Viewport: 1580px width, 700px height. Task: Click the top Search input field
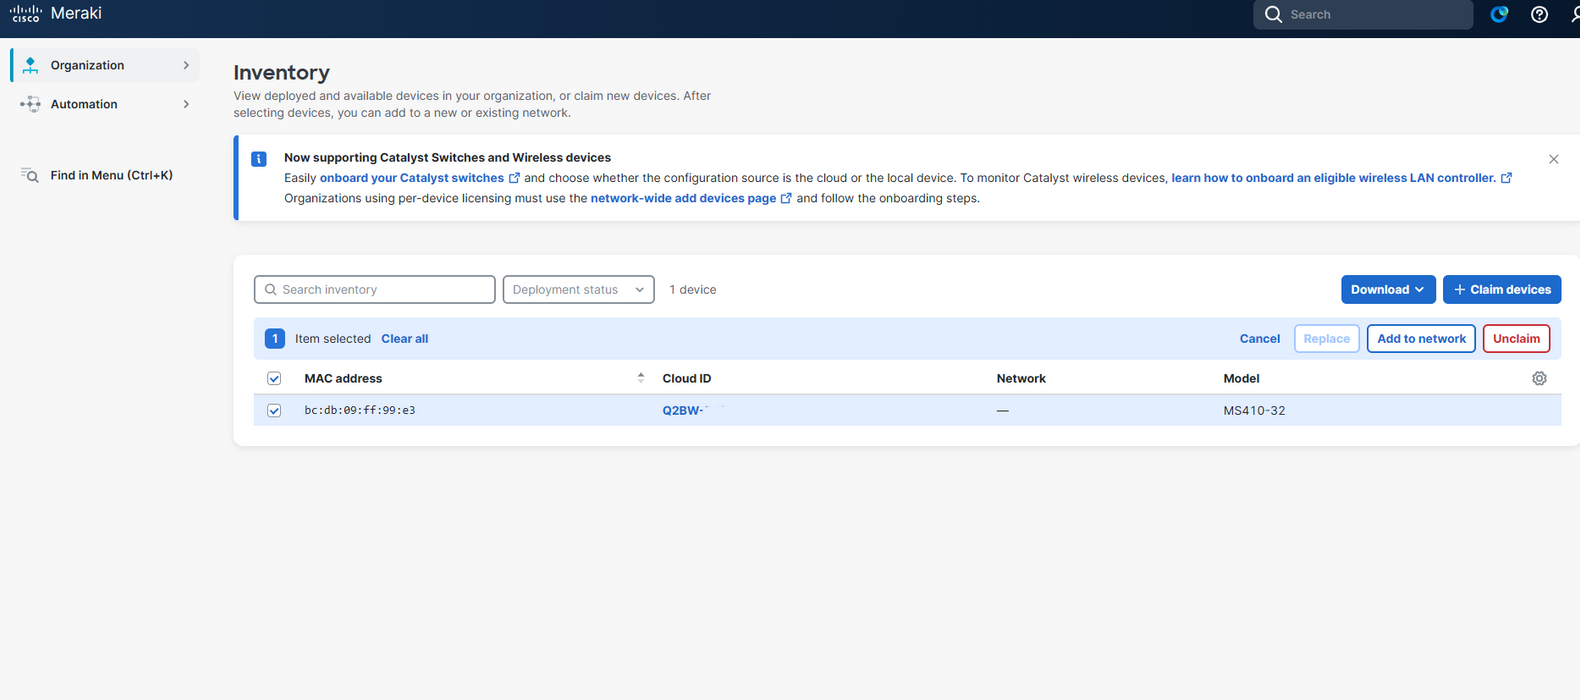tap(1363, 14)
